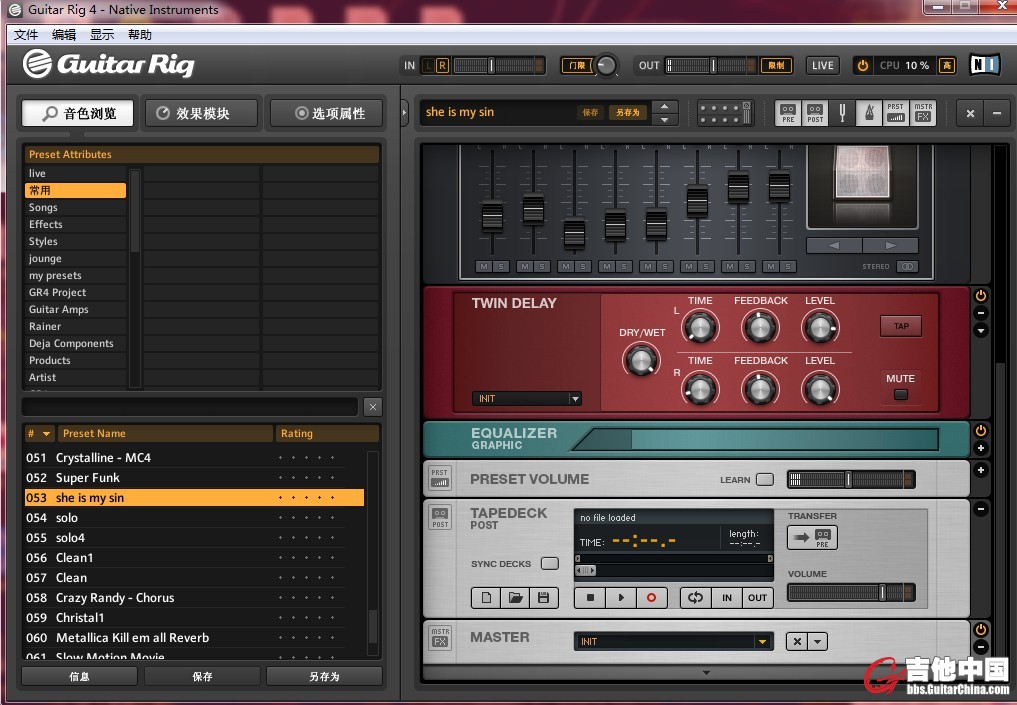The height and width of the screenshot is (705, 1017).
Task: Collapse the Tapedeck Post module
Action: tap(981, 509)
